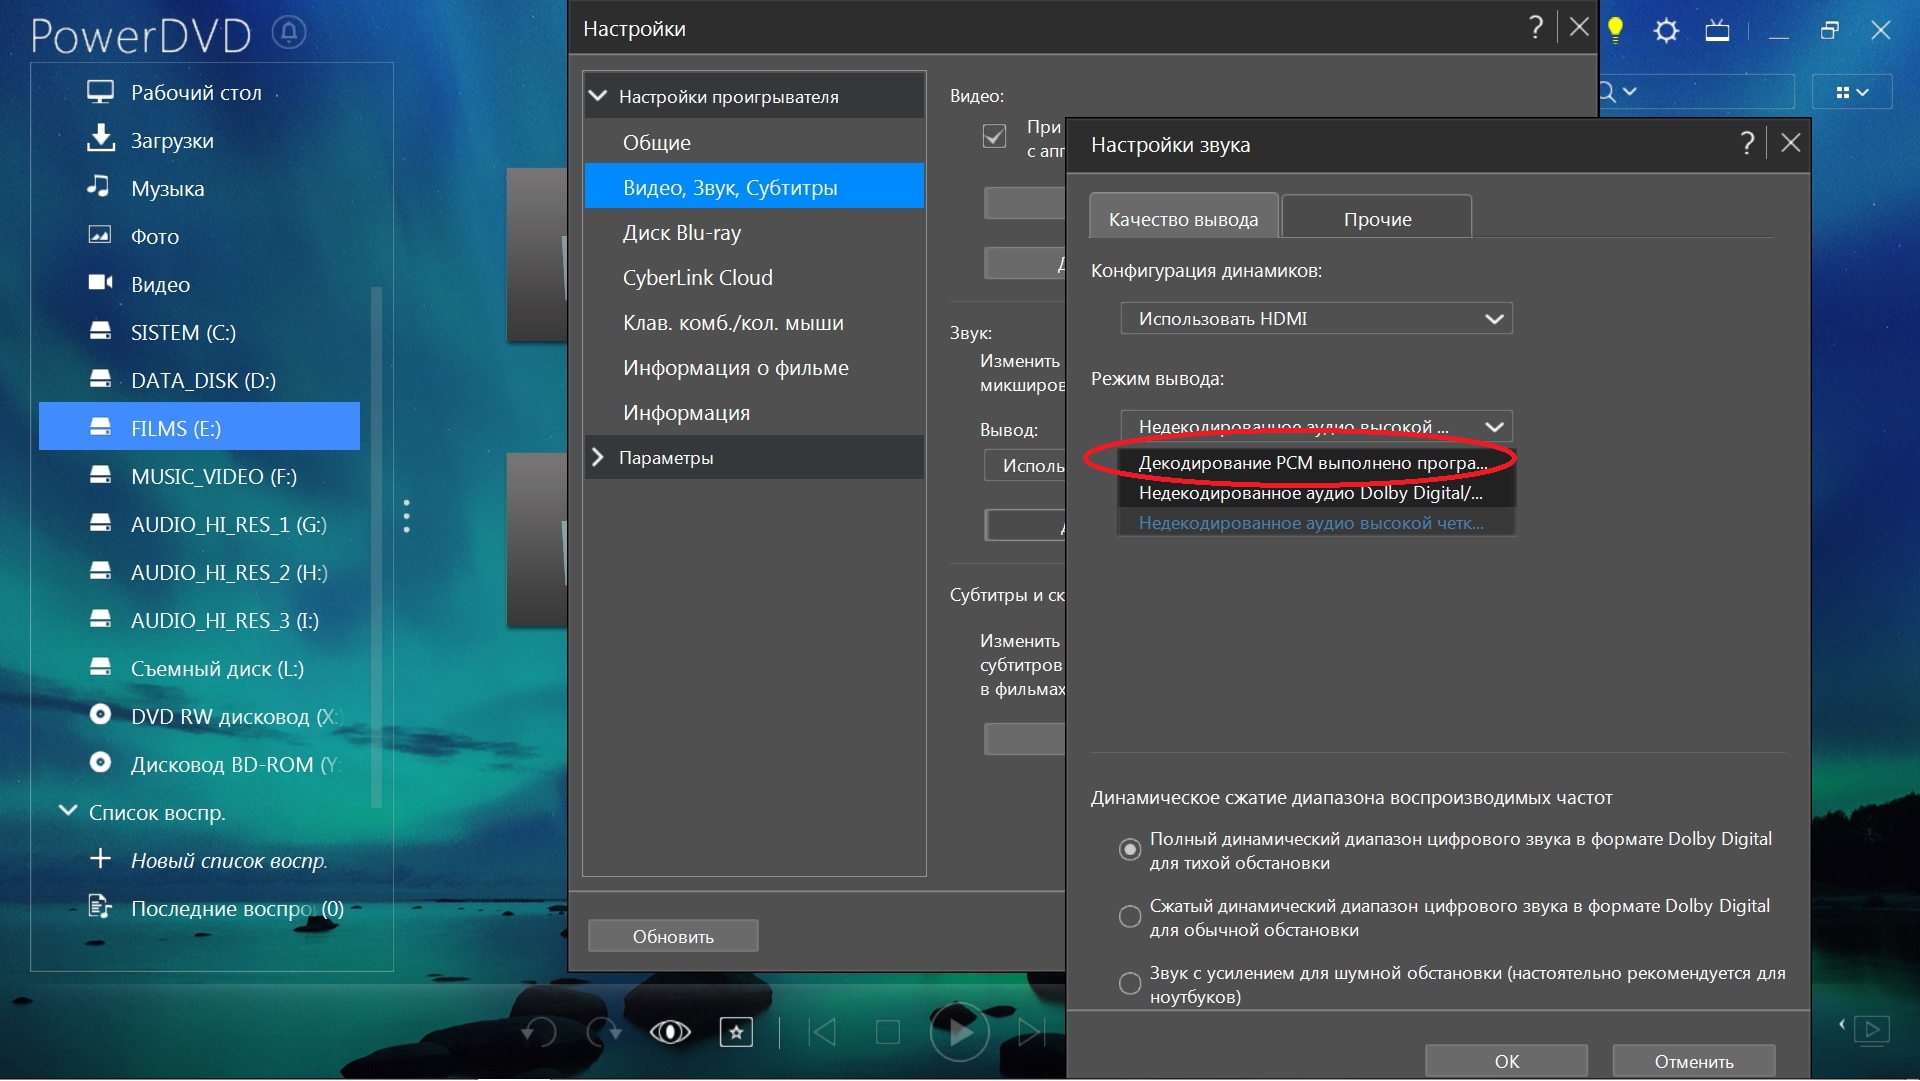Click the PowerDVD notification bell icon
1920x1081 pixels.
(289, 33)
